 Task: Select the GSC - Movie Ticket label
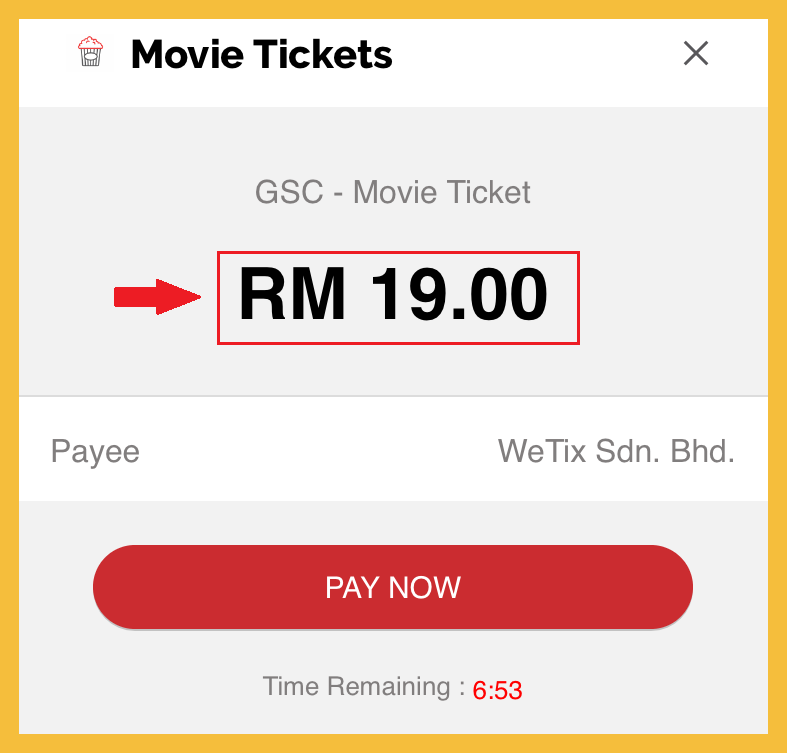(393, 192)
